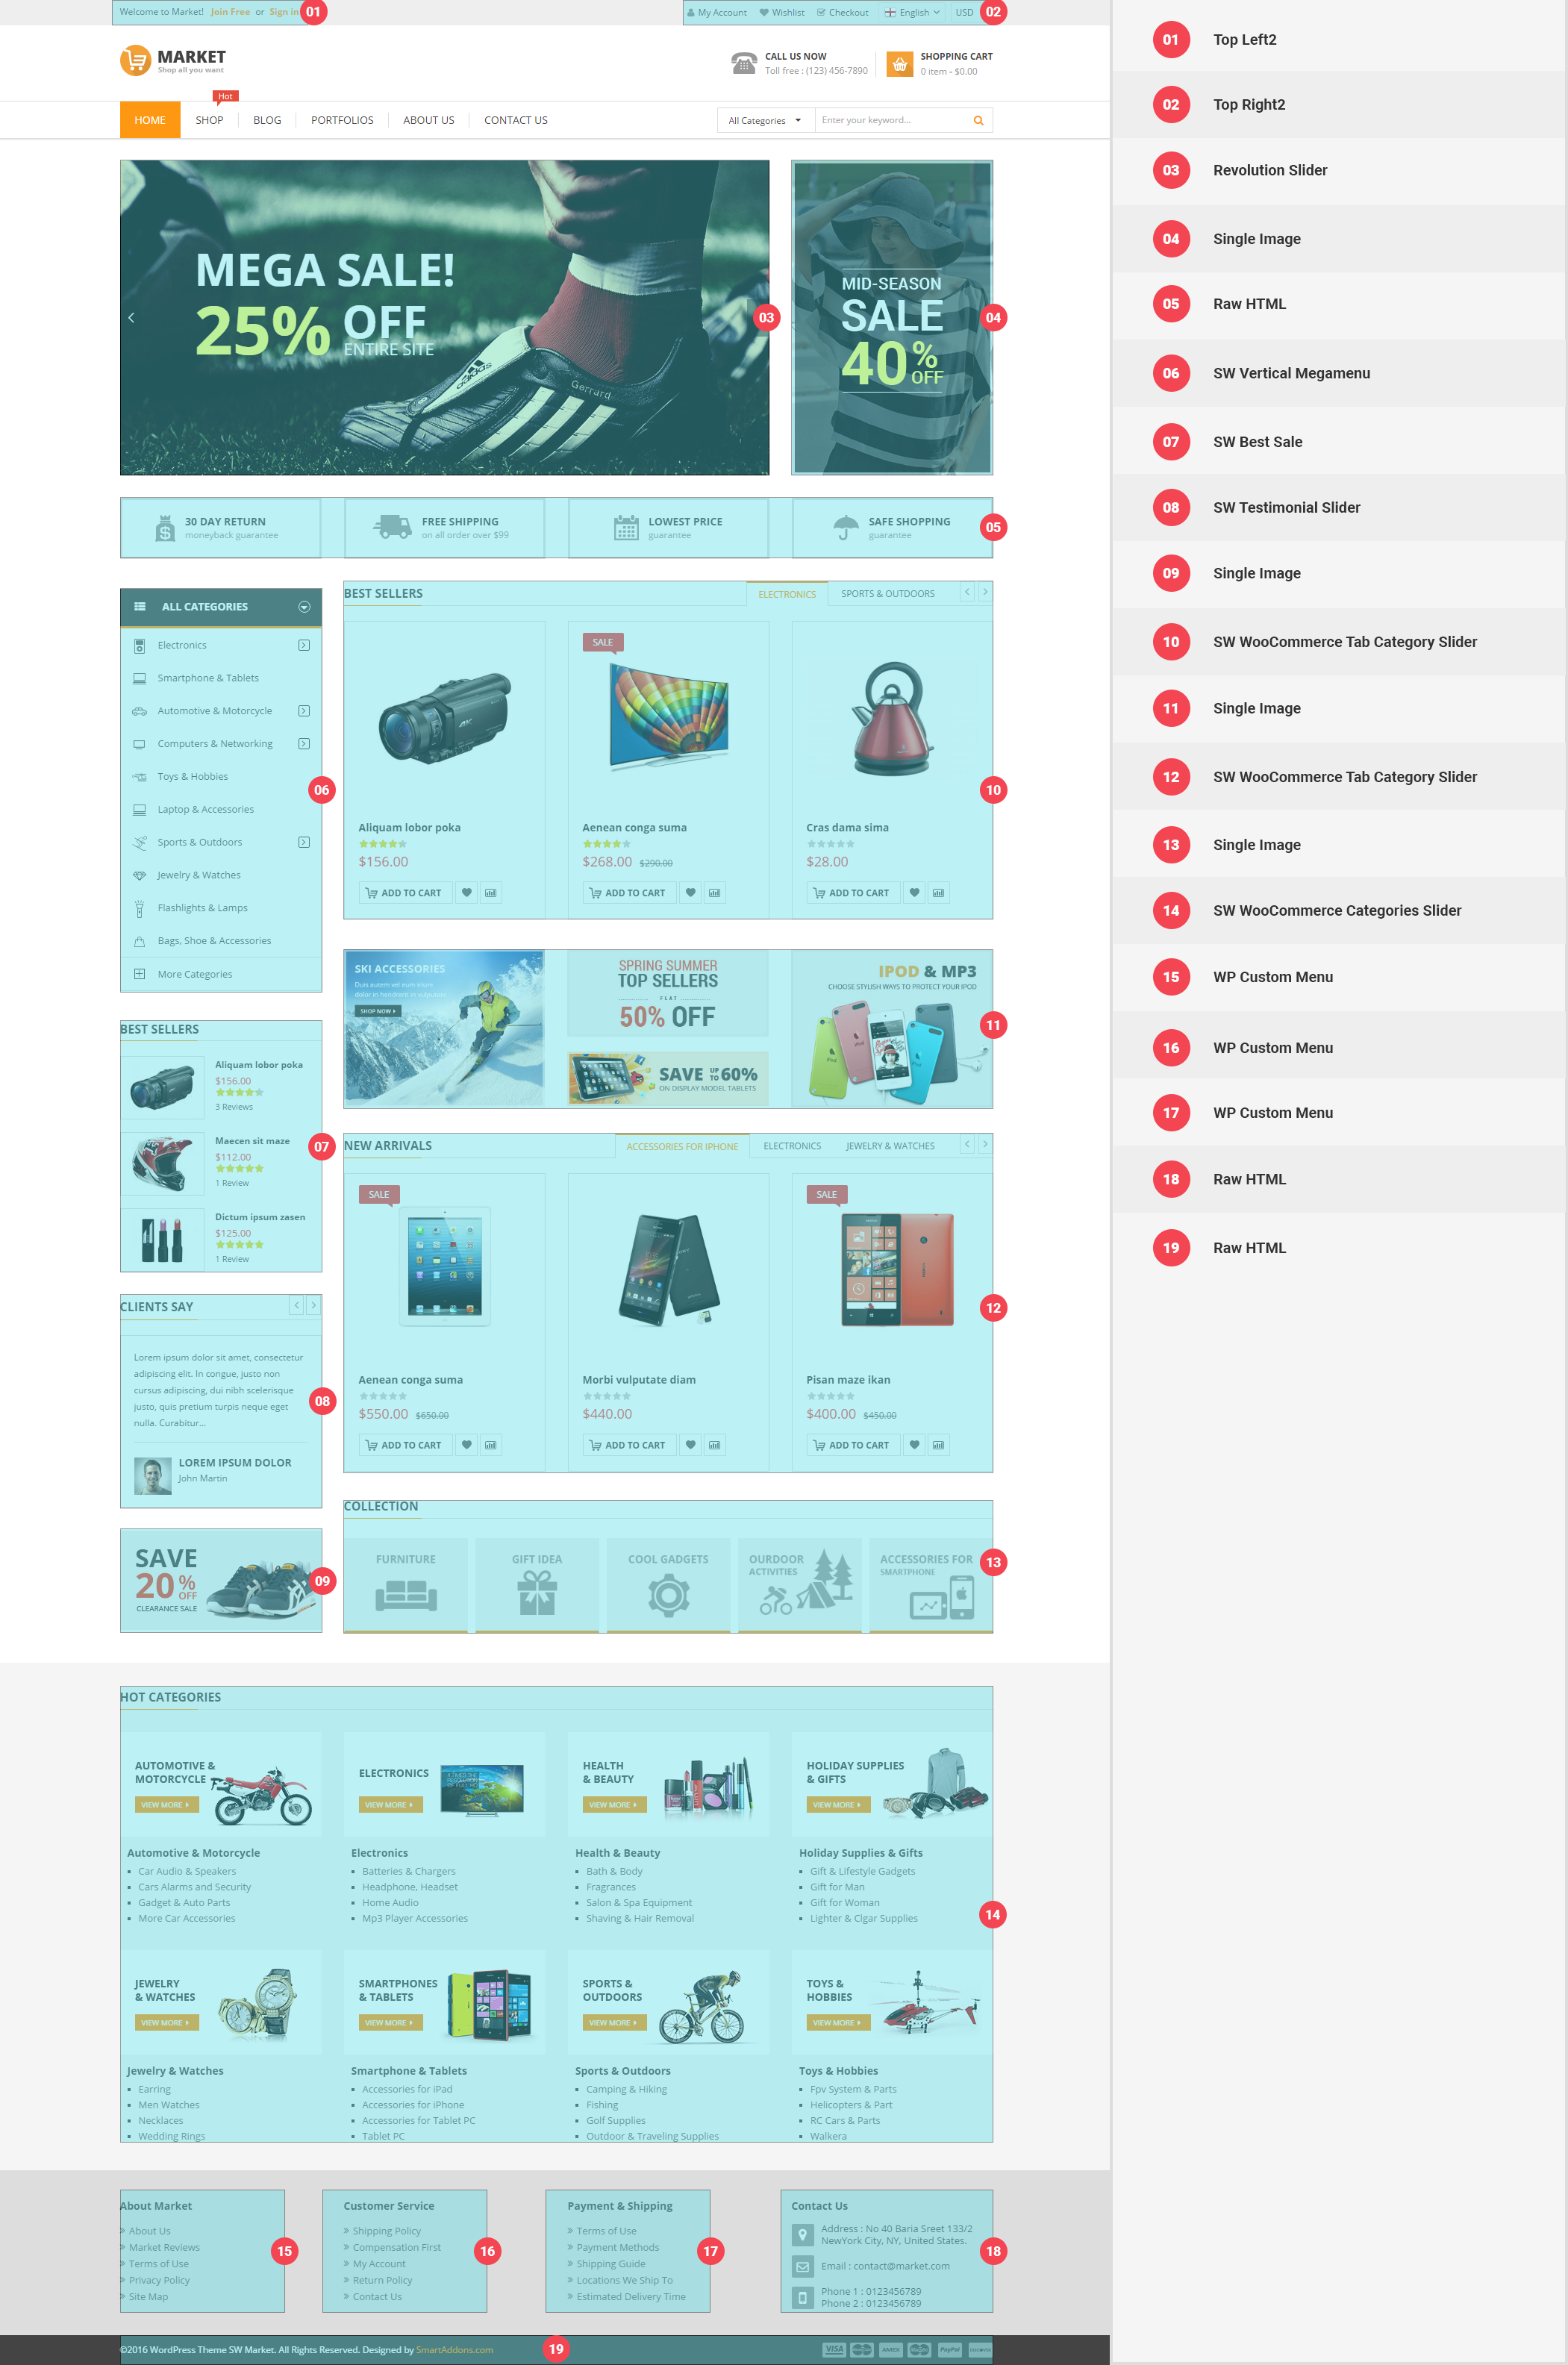Screen dimensions: 1568x2365
Task: Collapse the All Categories vertical menu
Action: coord(304,607)
